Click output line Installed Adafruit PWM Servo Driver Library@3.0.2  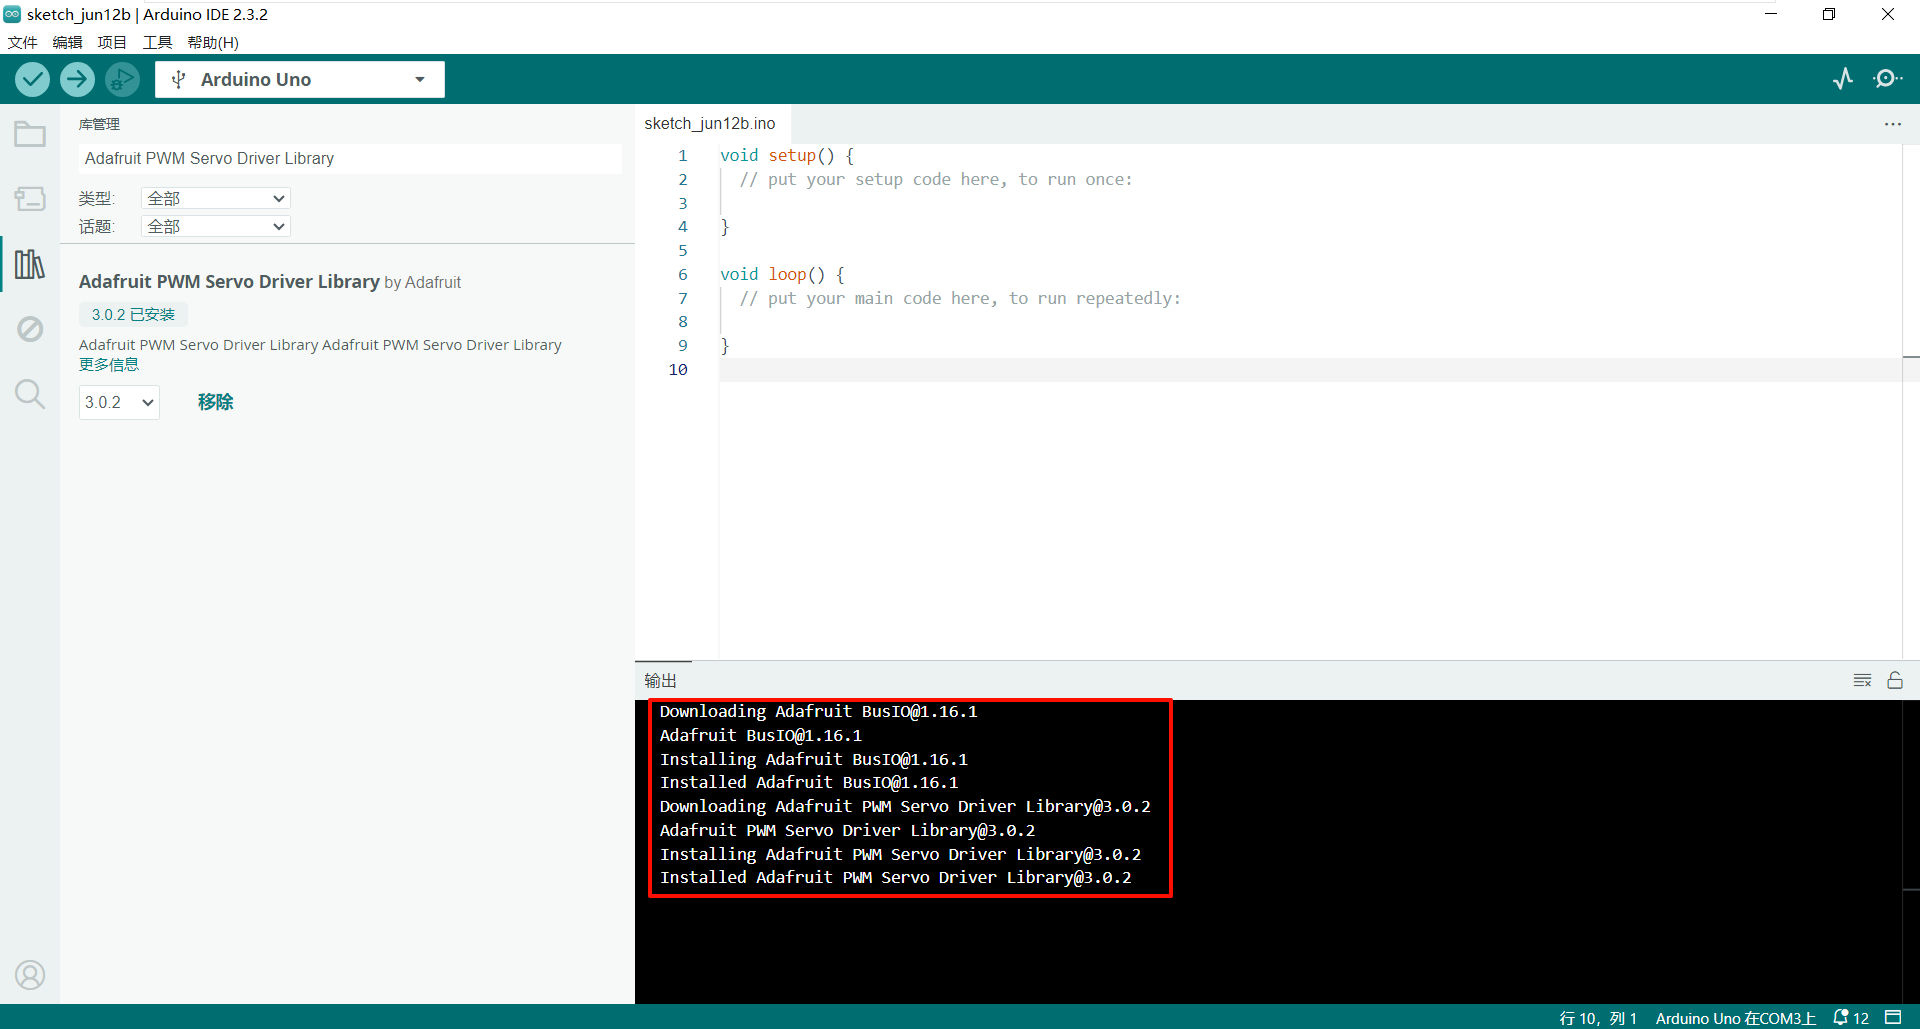click(x=896, y=877)
